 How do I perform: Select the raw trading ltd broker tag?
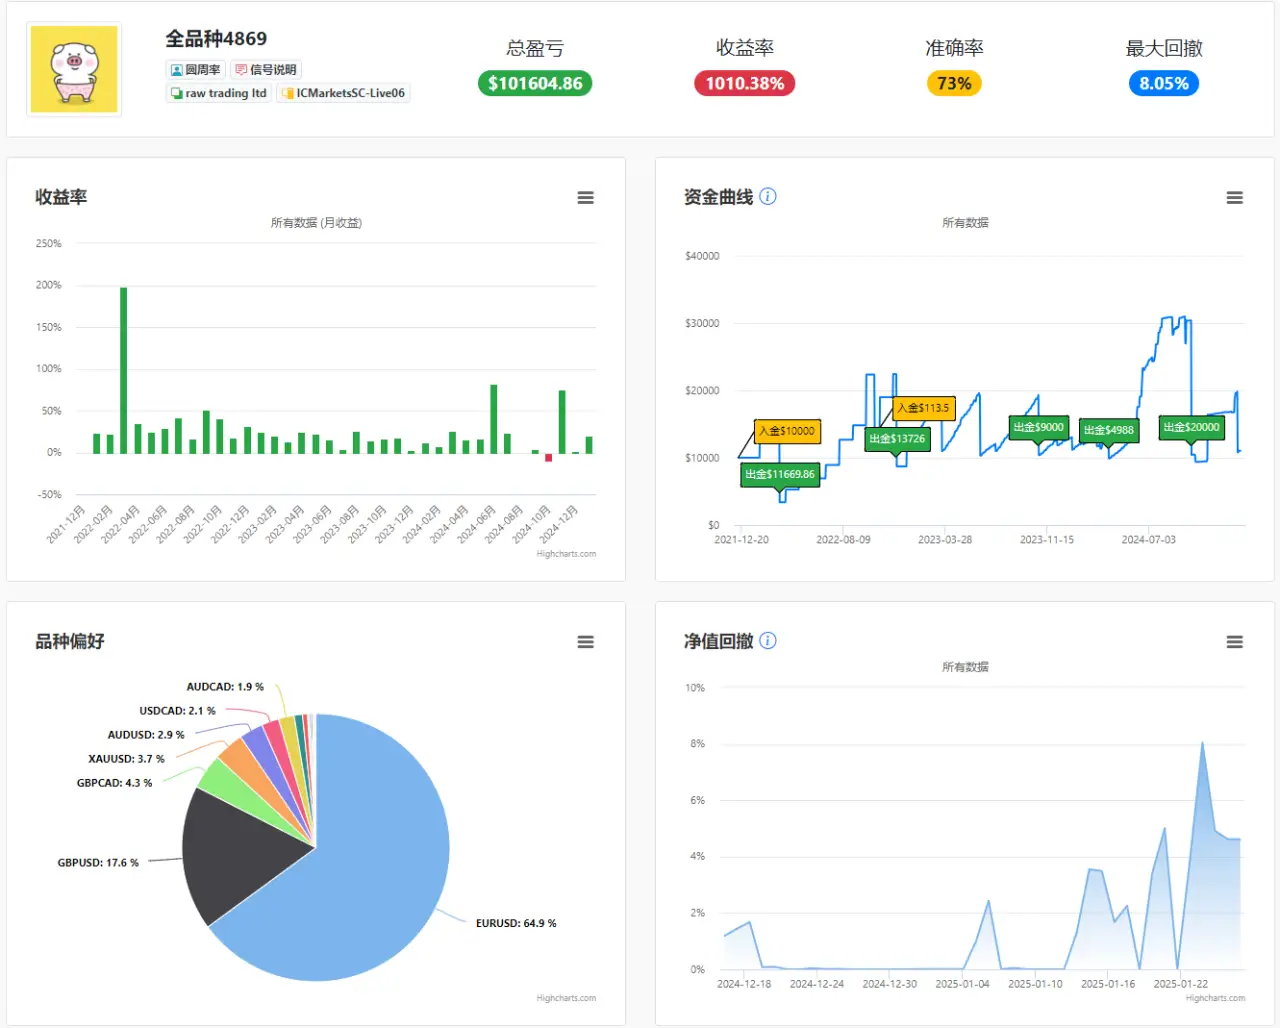click(x=219, y=93)
